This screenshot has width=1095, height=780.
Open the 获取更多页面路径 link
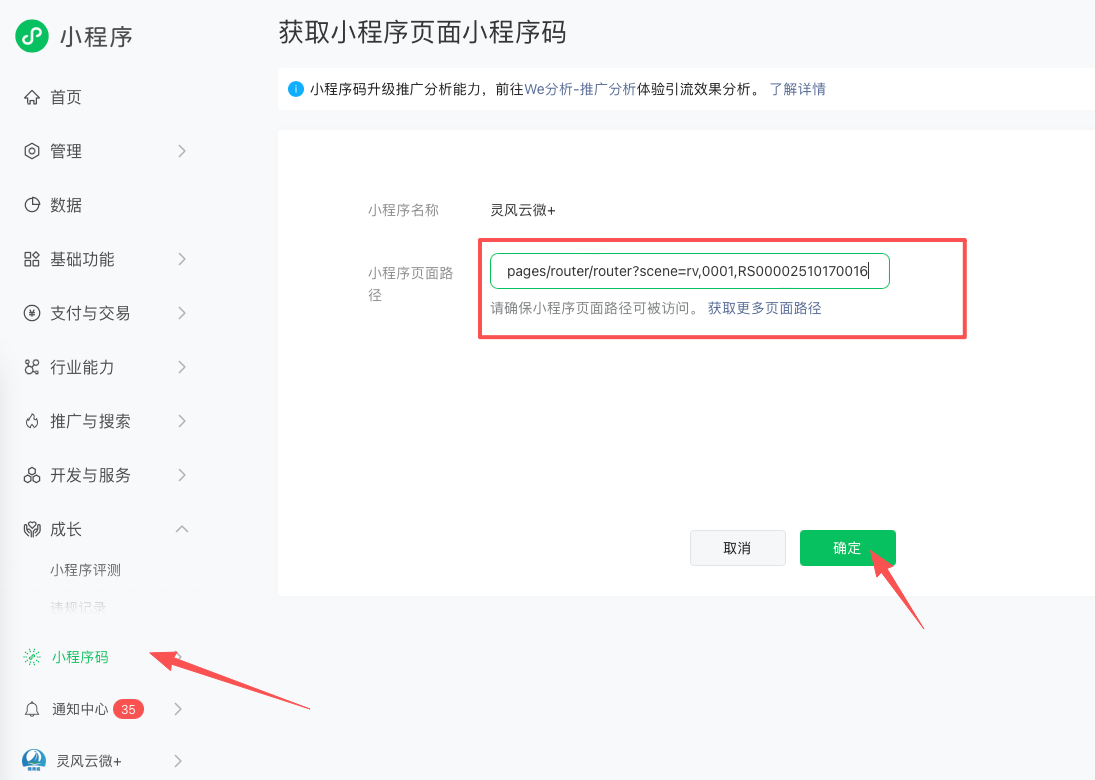tap(765, 308)
